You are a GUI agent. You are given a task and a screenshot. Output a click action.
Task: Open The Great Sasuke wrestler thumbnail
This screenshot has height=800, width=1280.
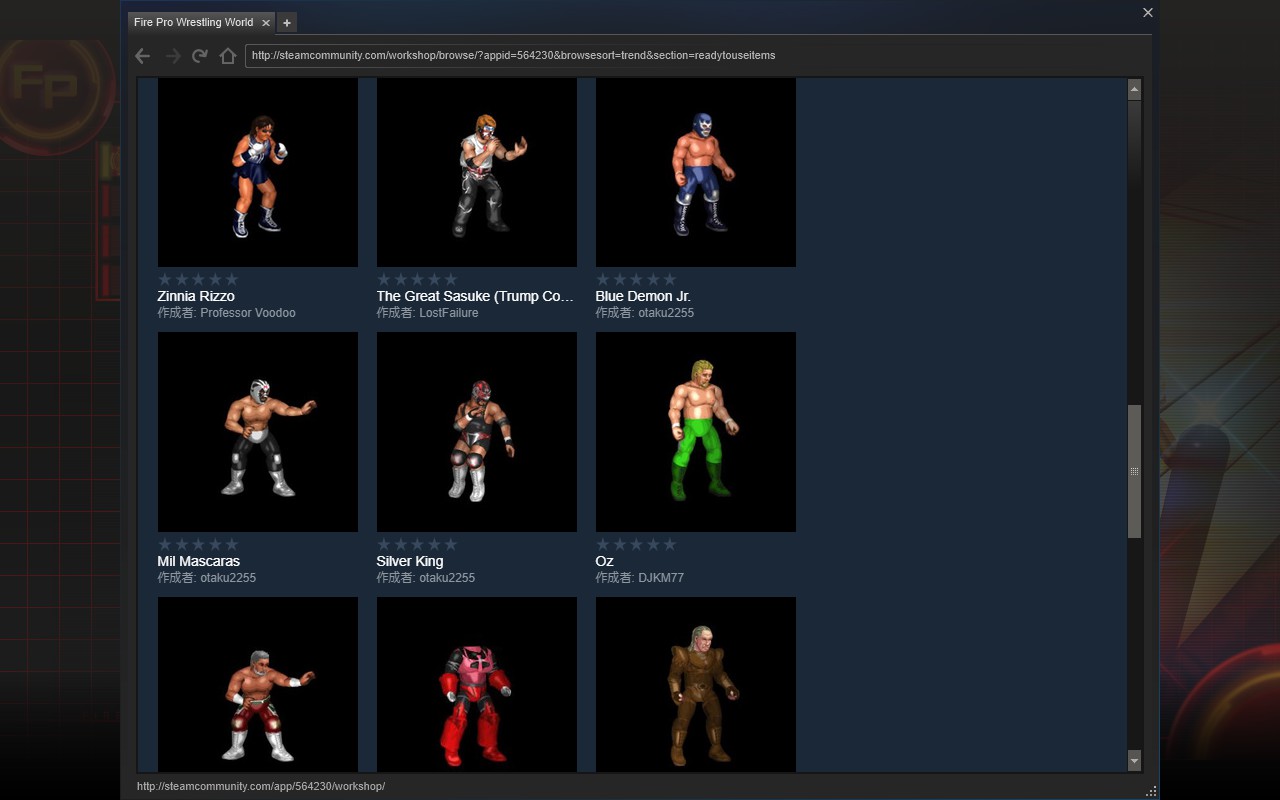pyautogui.click(x=477, y=172)
